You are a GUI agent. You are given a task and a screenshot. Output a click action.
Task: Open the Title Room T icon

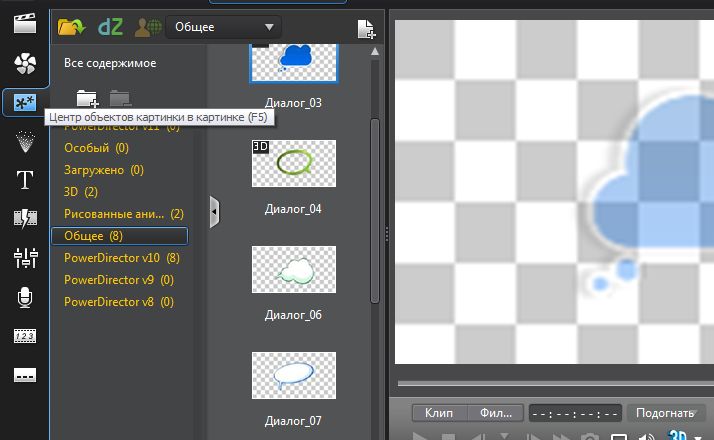(x=24, y=181)
